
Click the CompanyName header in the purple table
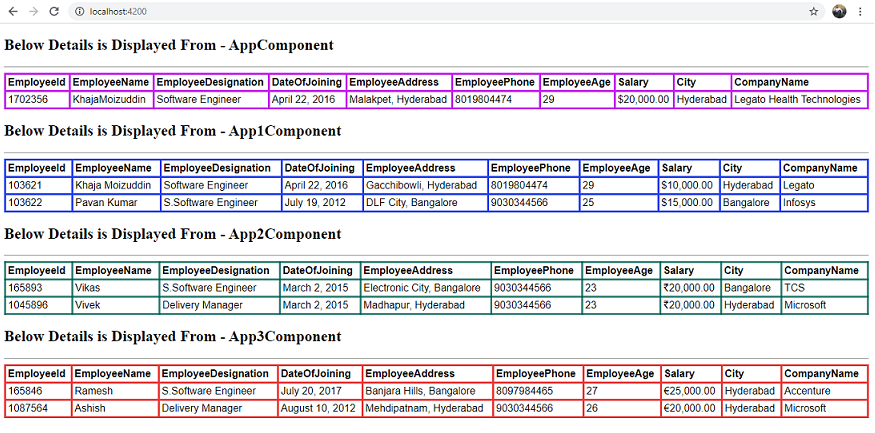(x=771, y=82)
